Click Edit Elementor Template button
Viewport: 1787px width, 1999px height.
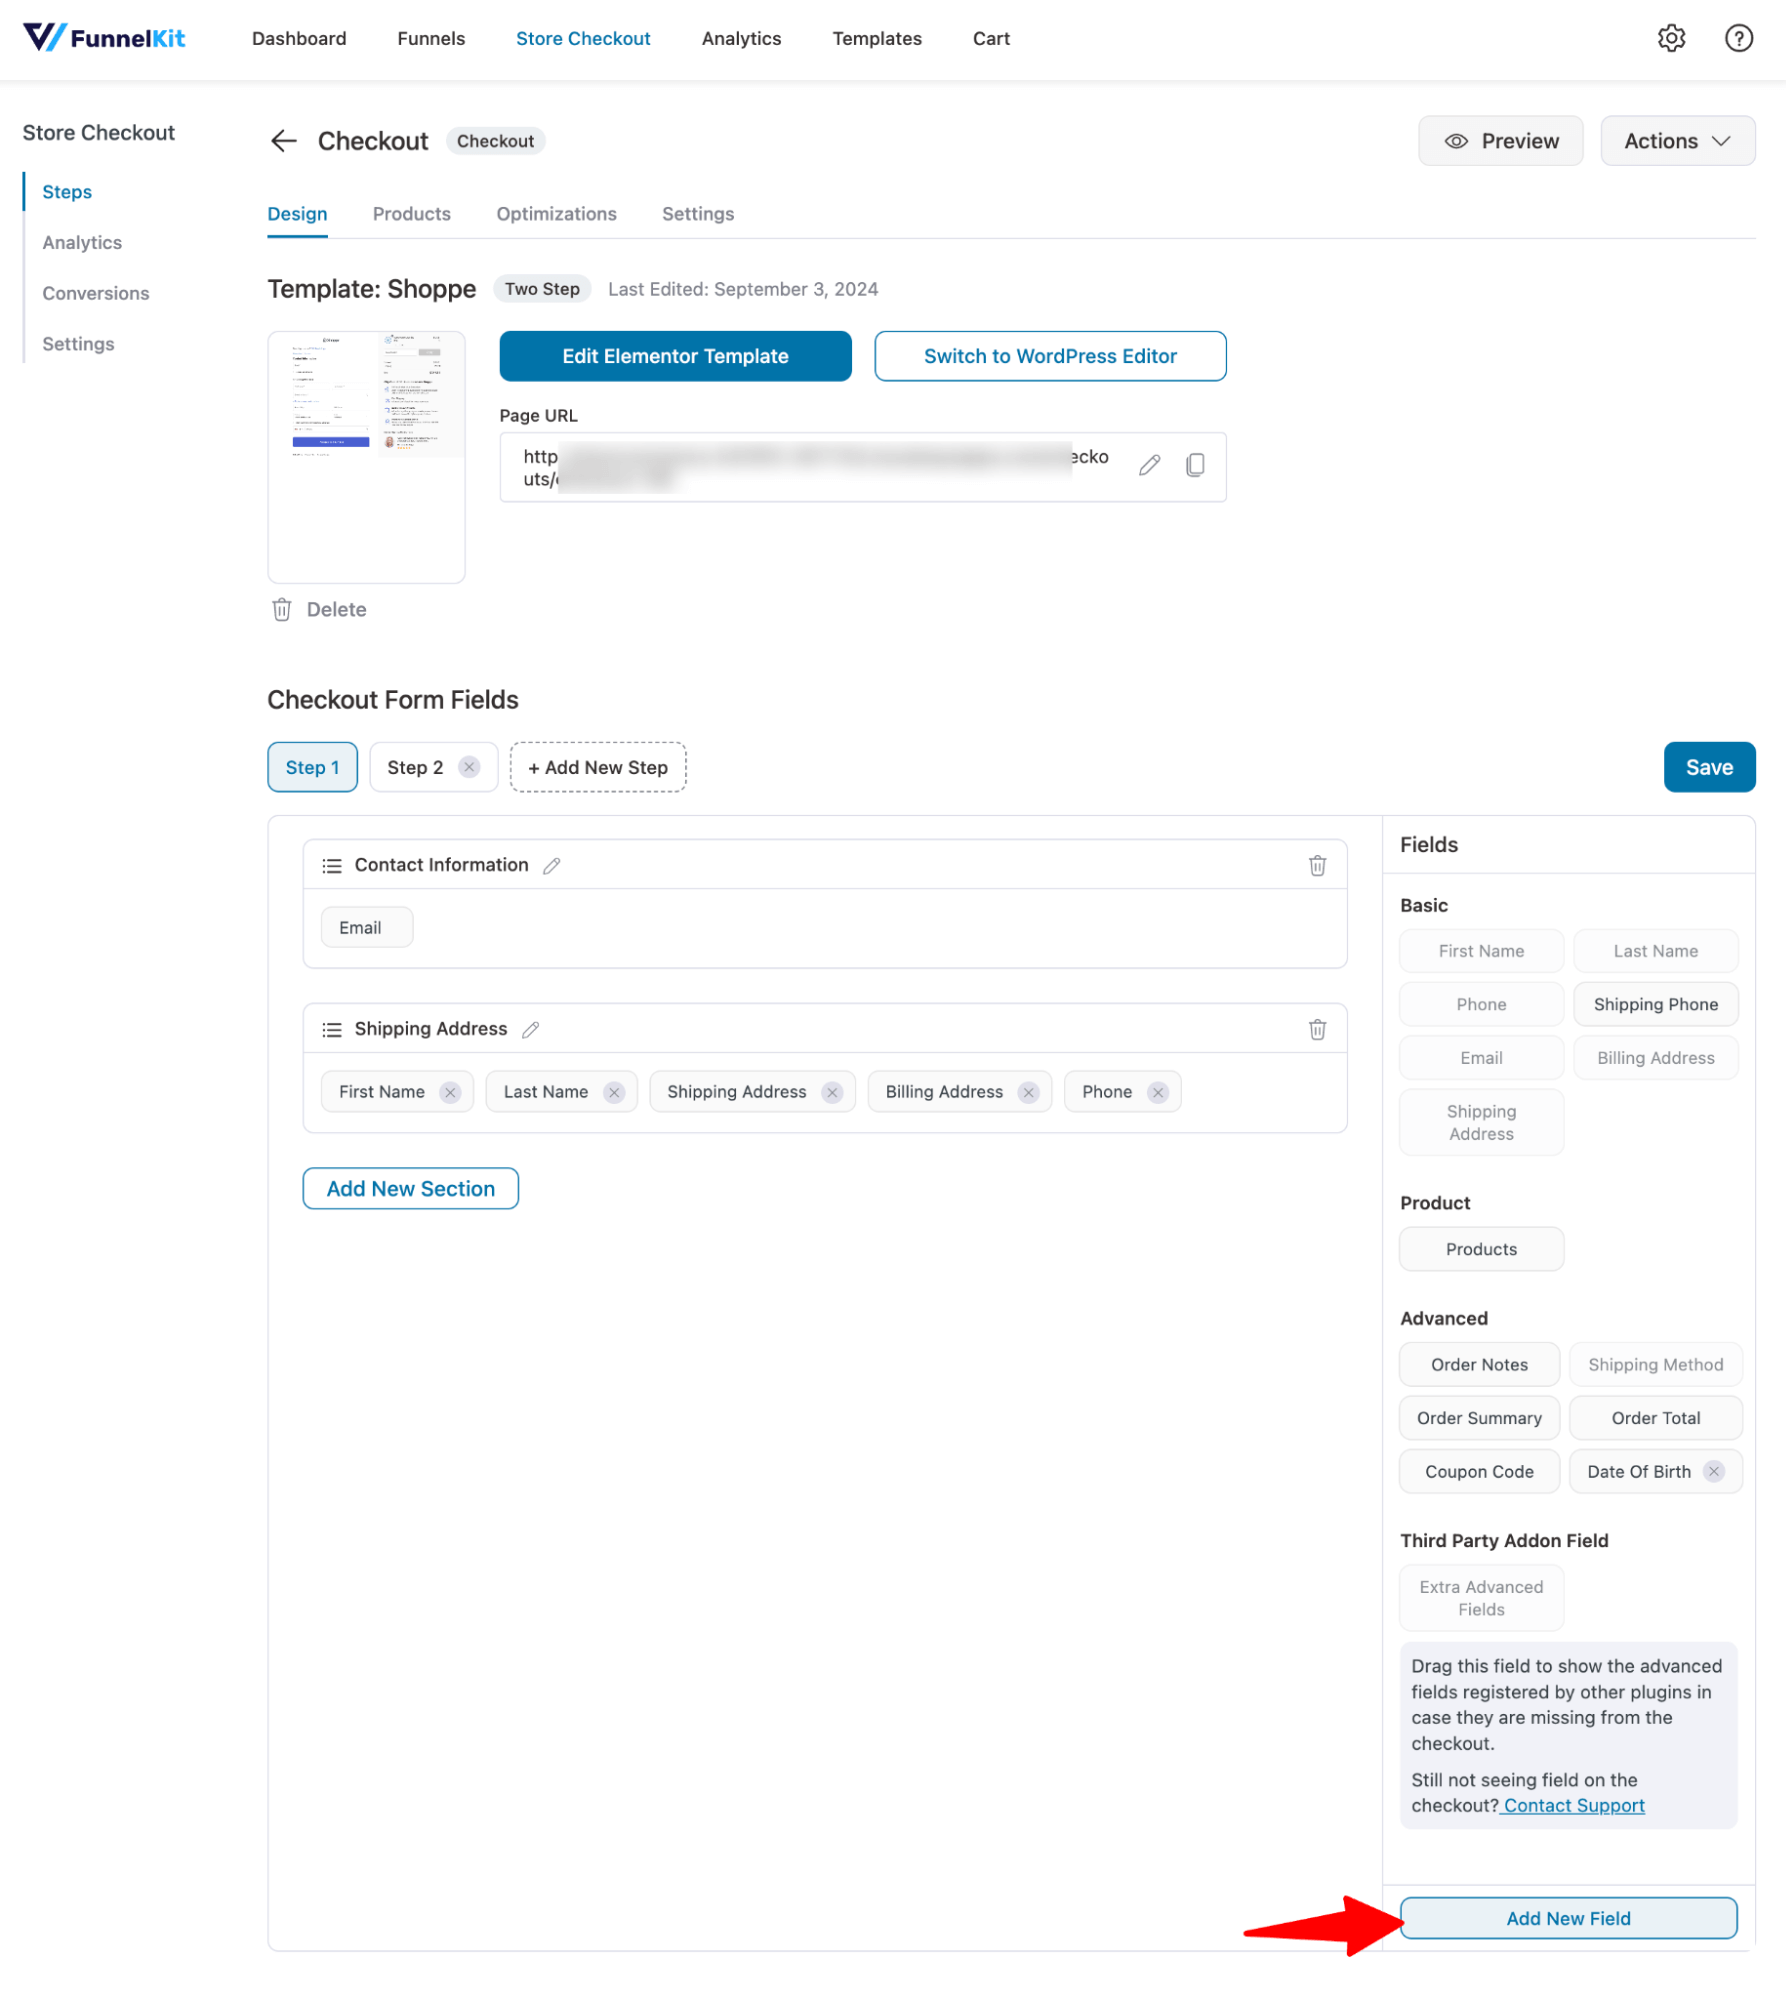point(675,356)
